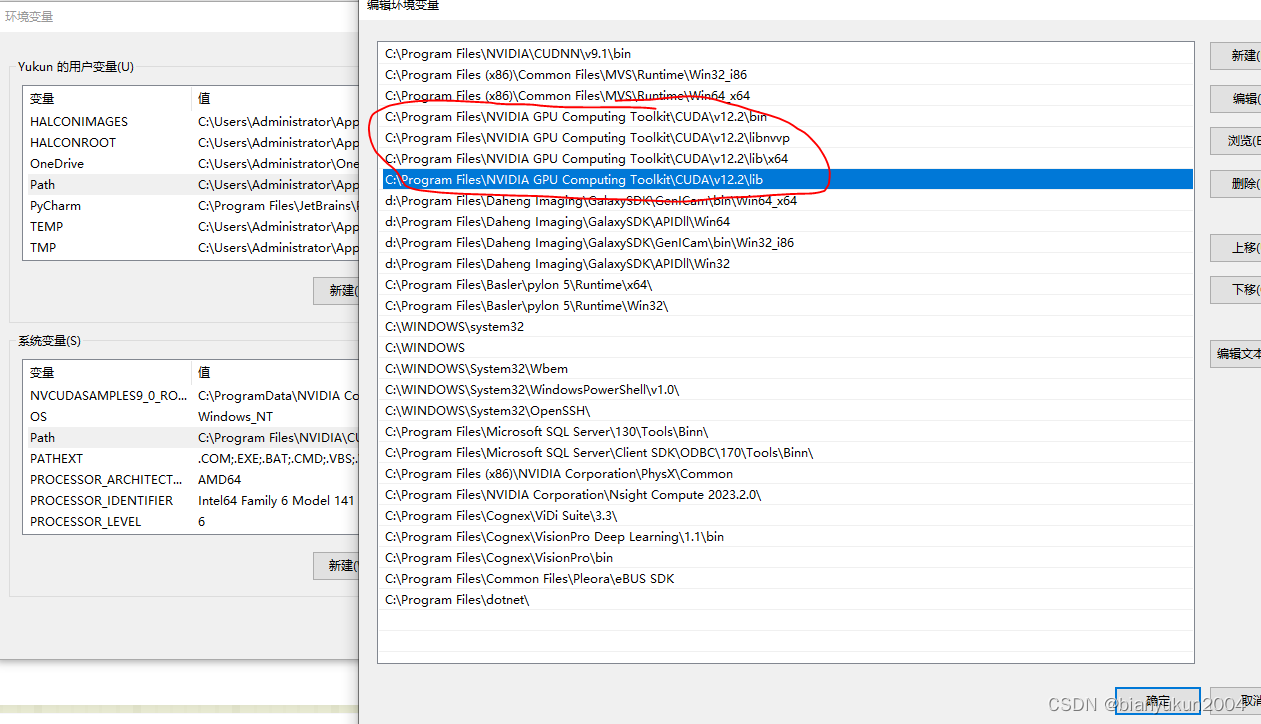Click 变量 column header in system variables
This screenshot has height=724, width=1261.
107,373
